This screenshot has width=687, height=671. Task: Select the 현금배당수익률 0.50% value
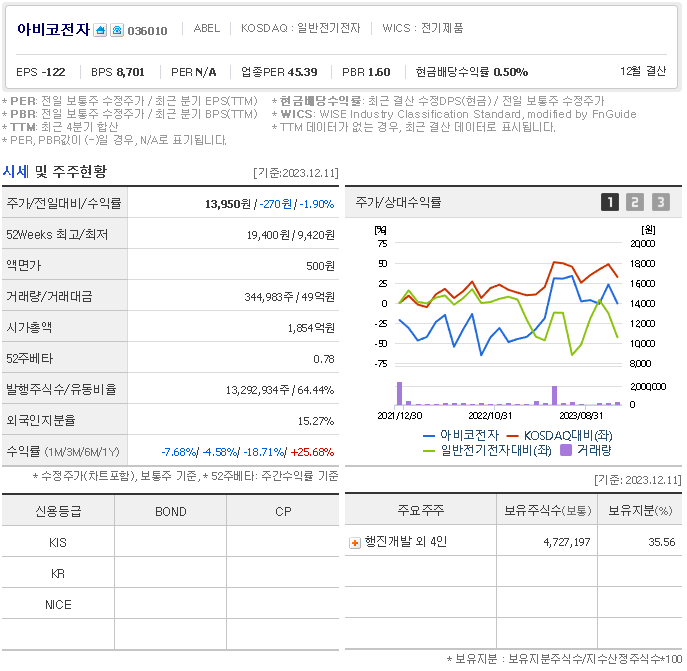point(471,72)
